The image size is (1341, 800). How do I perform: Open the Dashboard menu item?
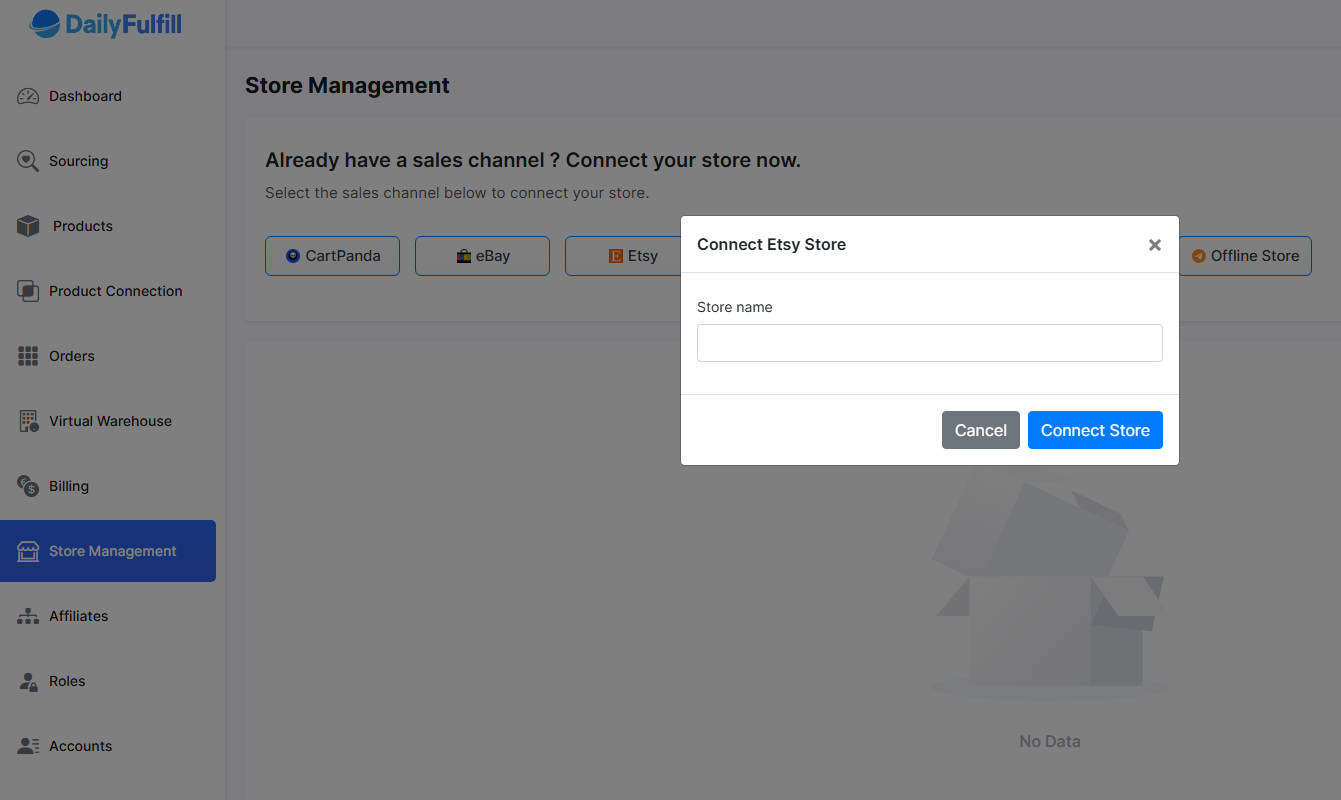(85, 96)
